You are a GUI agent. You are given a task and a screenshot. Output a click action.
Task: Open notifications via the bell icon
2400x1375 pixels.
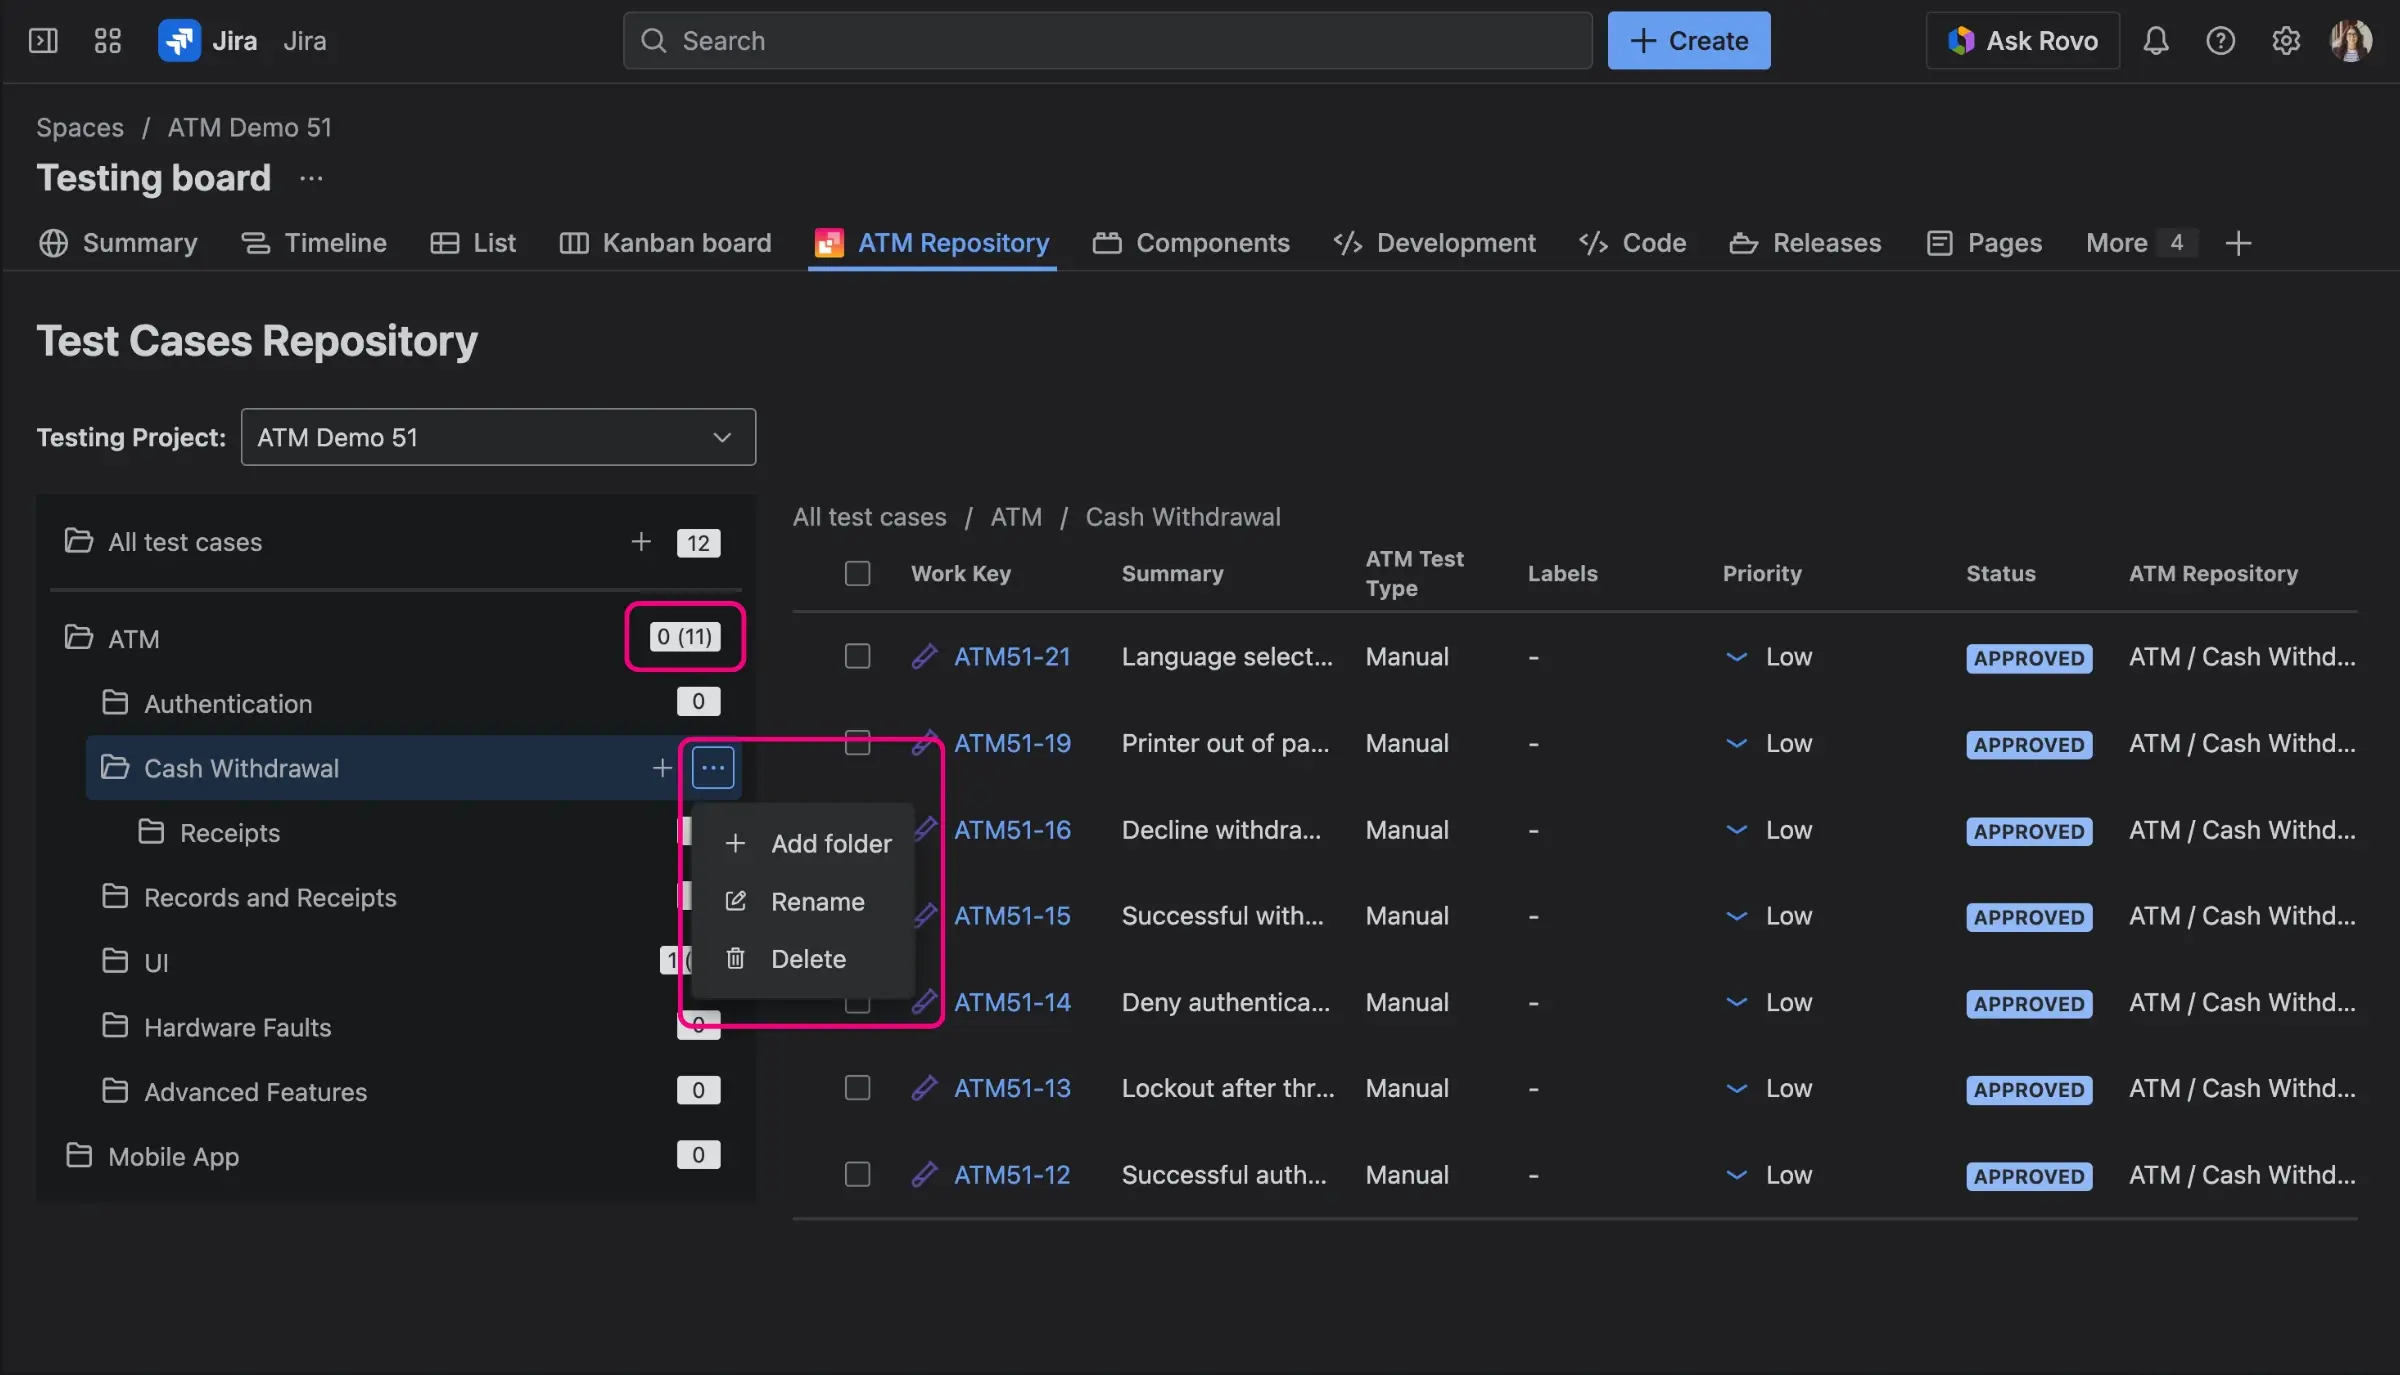[2155, 41]
